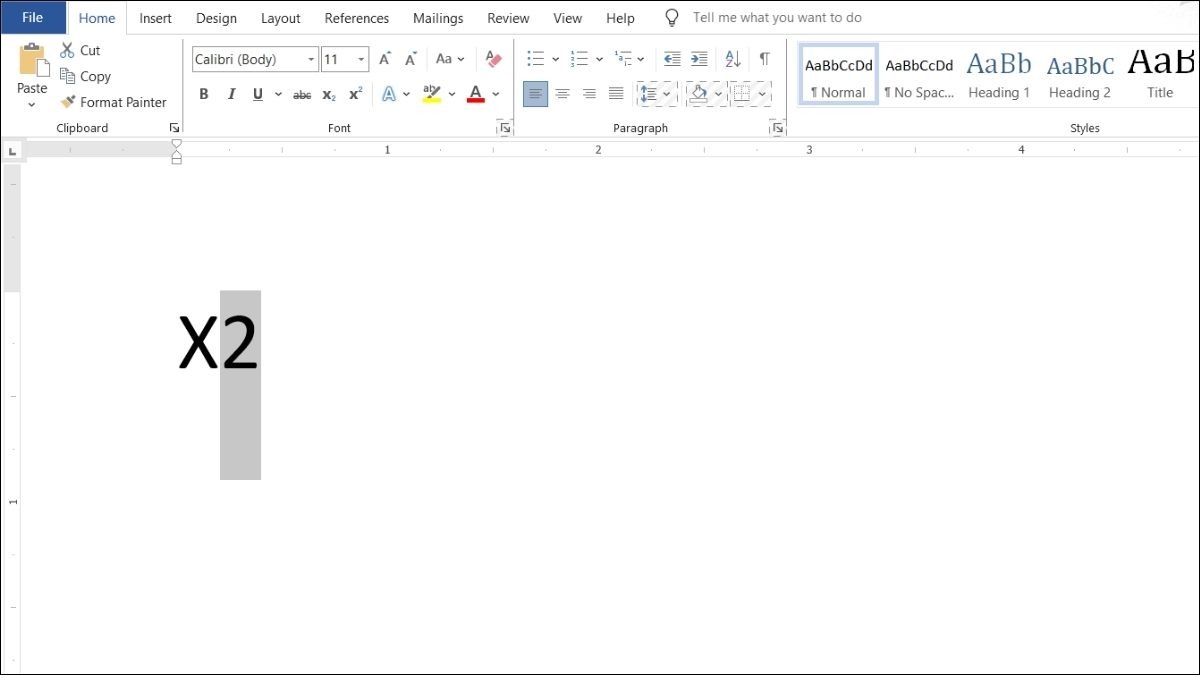The image size is (1200, 675).
Task: Activate the Format Painter brush
Action: pyautogui.click(x=113, y=102)
